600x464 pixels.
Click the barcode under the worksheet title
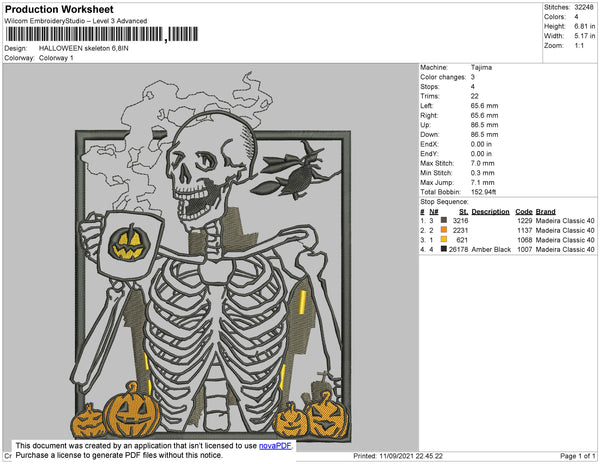102,34
